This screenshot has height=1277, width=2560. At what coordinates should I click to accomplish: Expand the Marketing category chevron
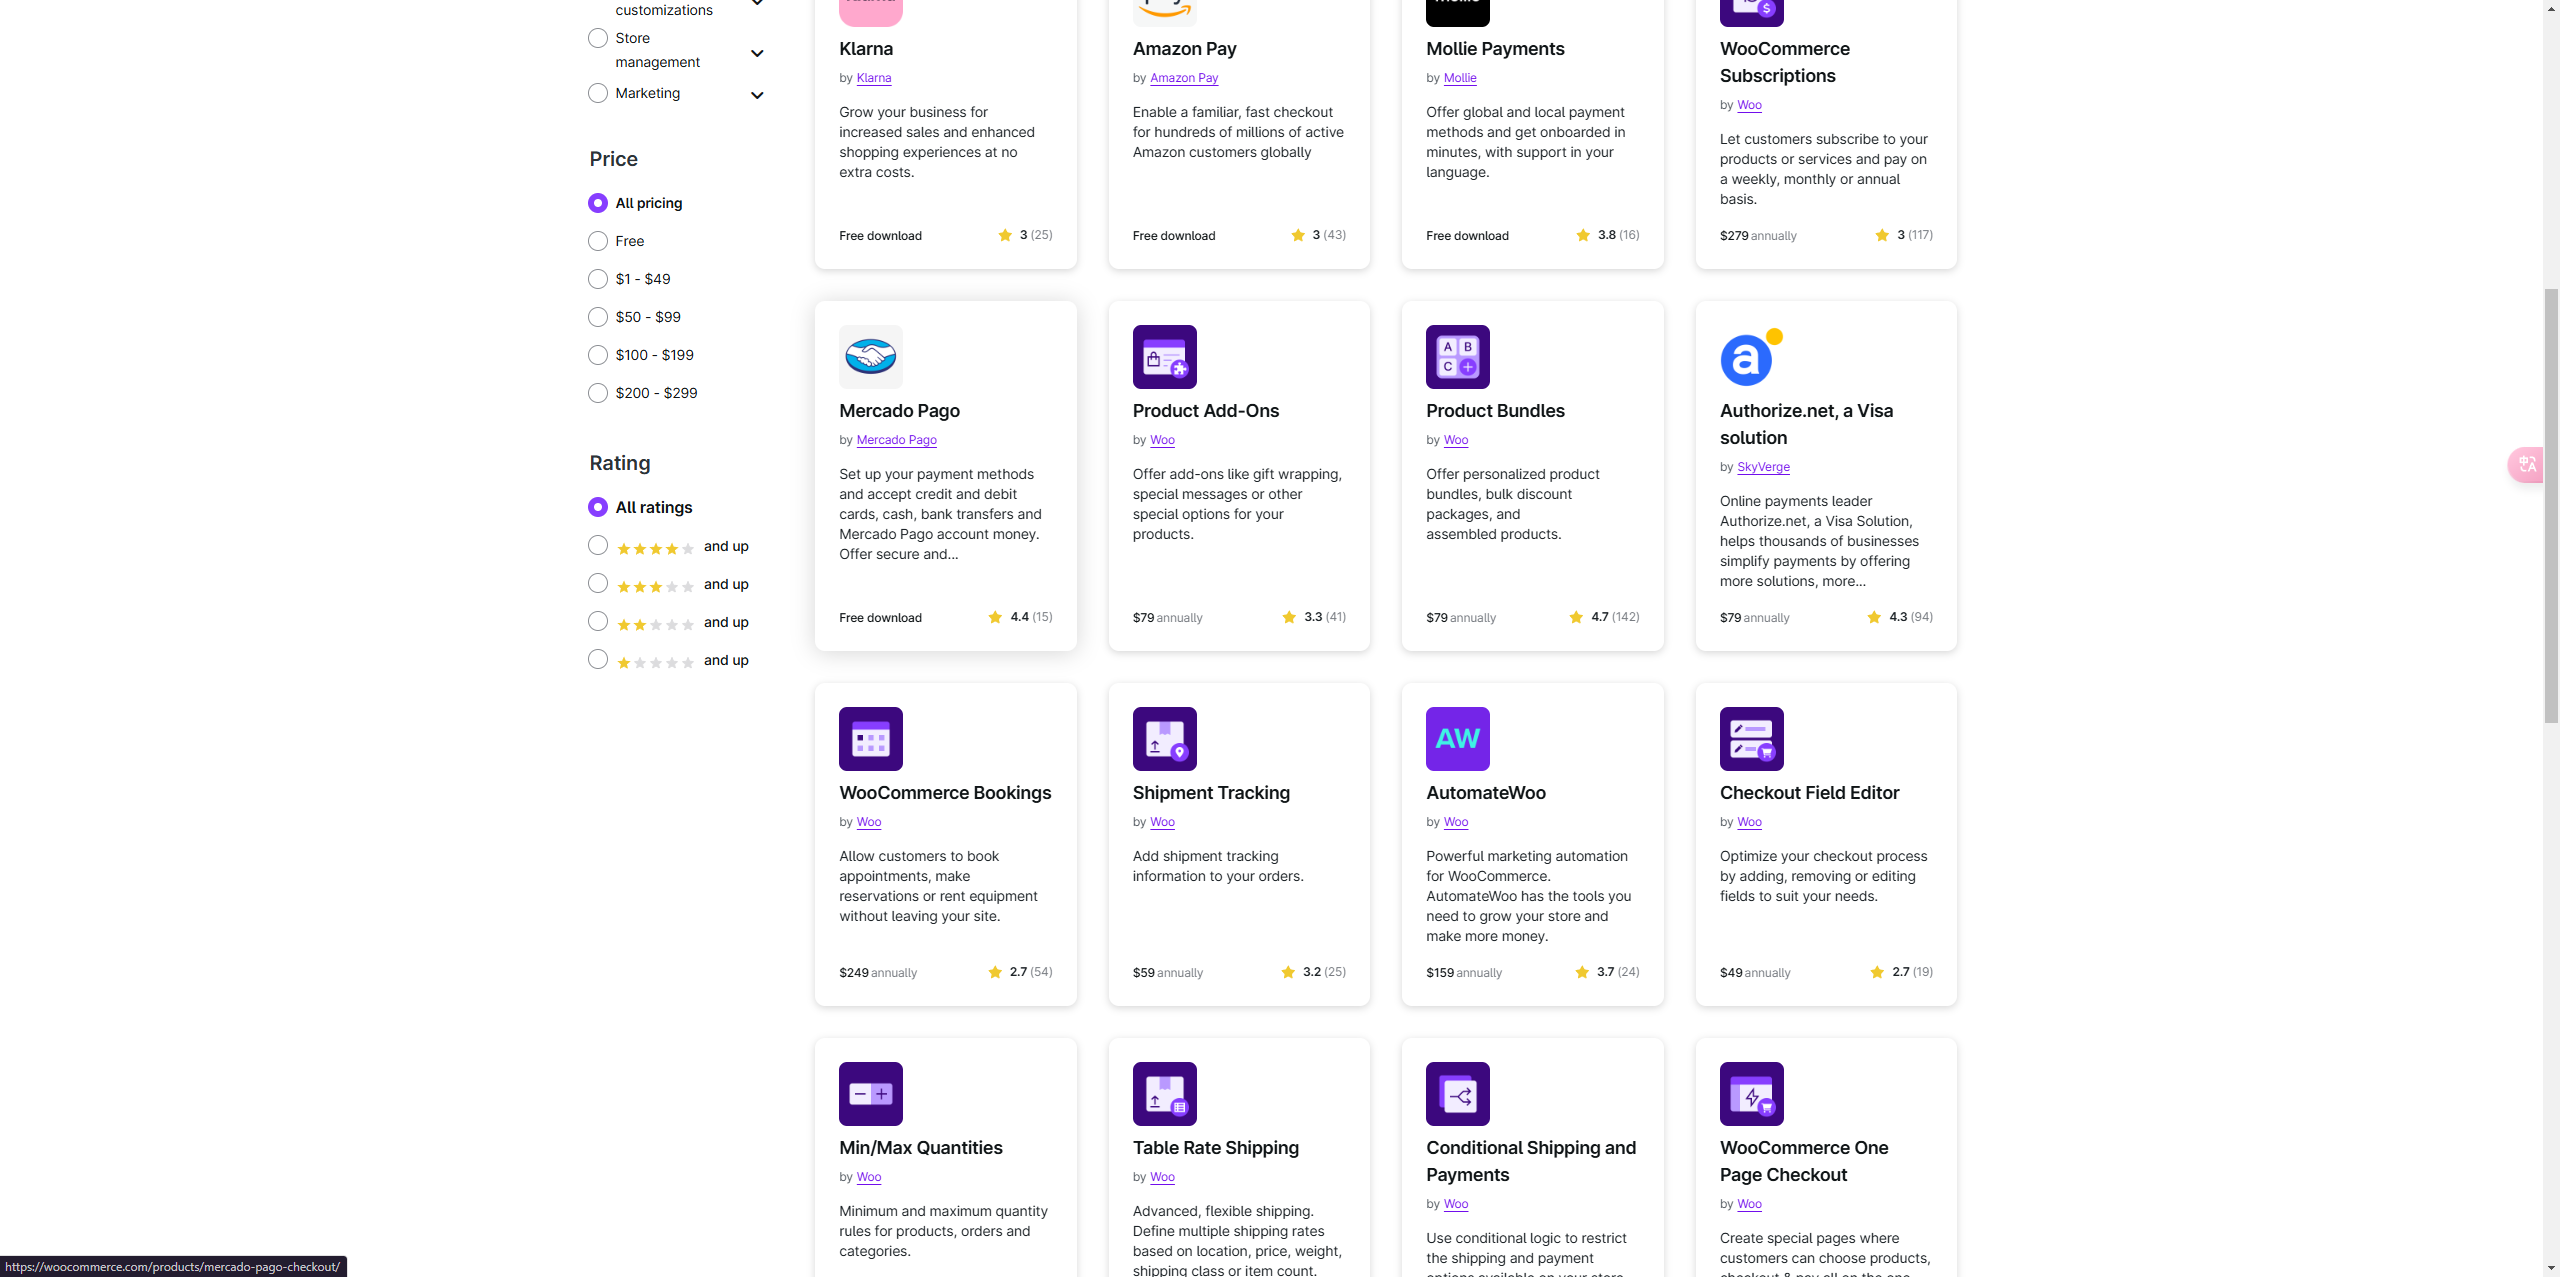757,95
